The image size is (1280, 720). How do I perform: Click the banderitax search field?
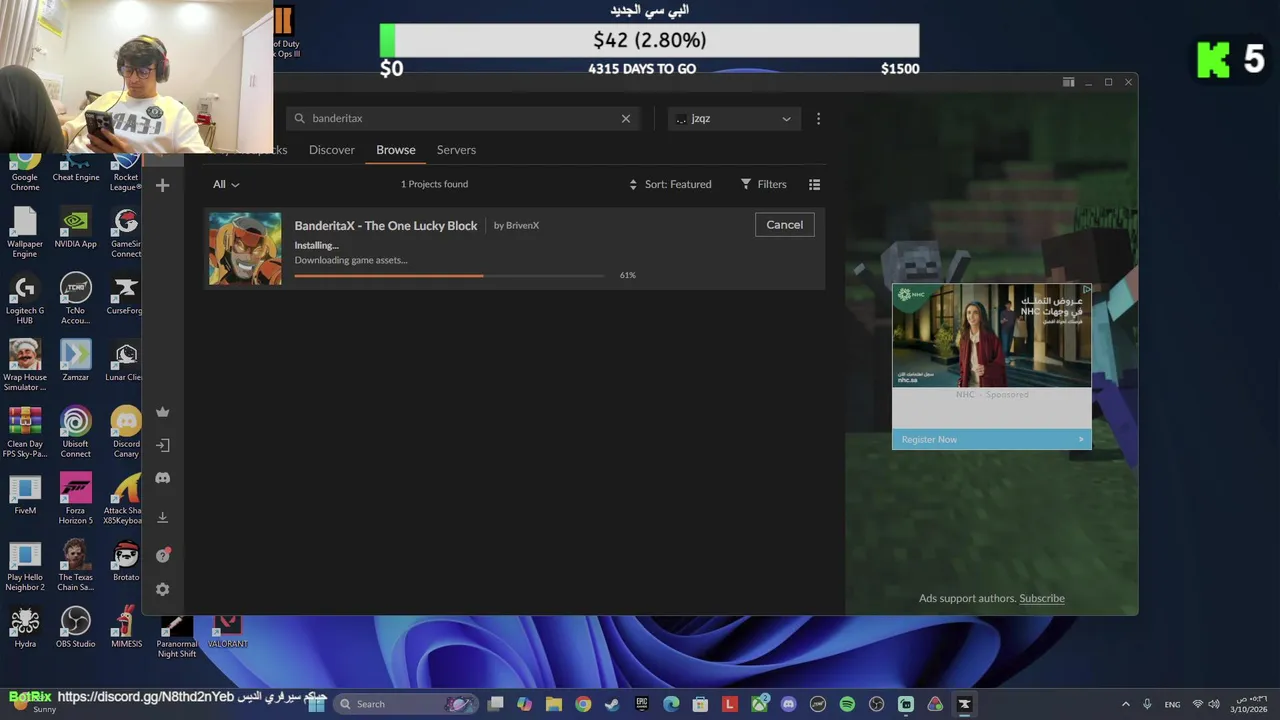click(465, 118)
